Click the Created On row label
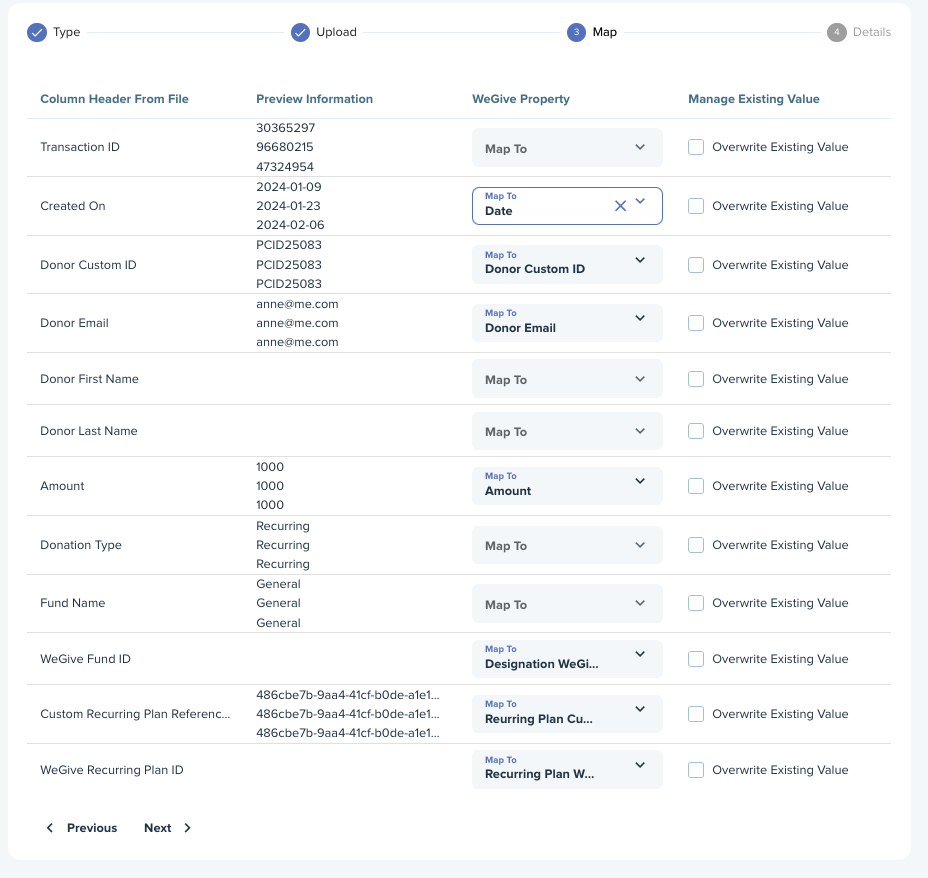Image resolution: width=928 pixels, height=878 pixels. (73, 206)
